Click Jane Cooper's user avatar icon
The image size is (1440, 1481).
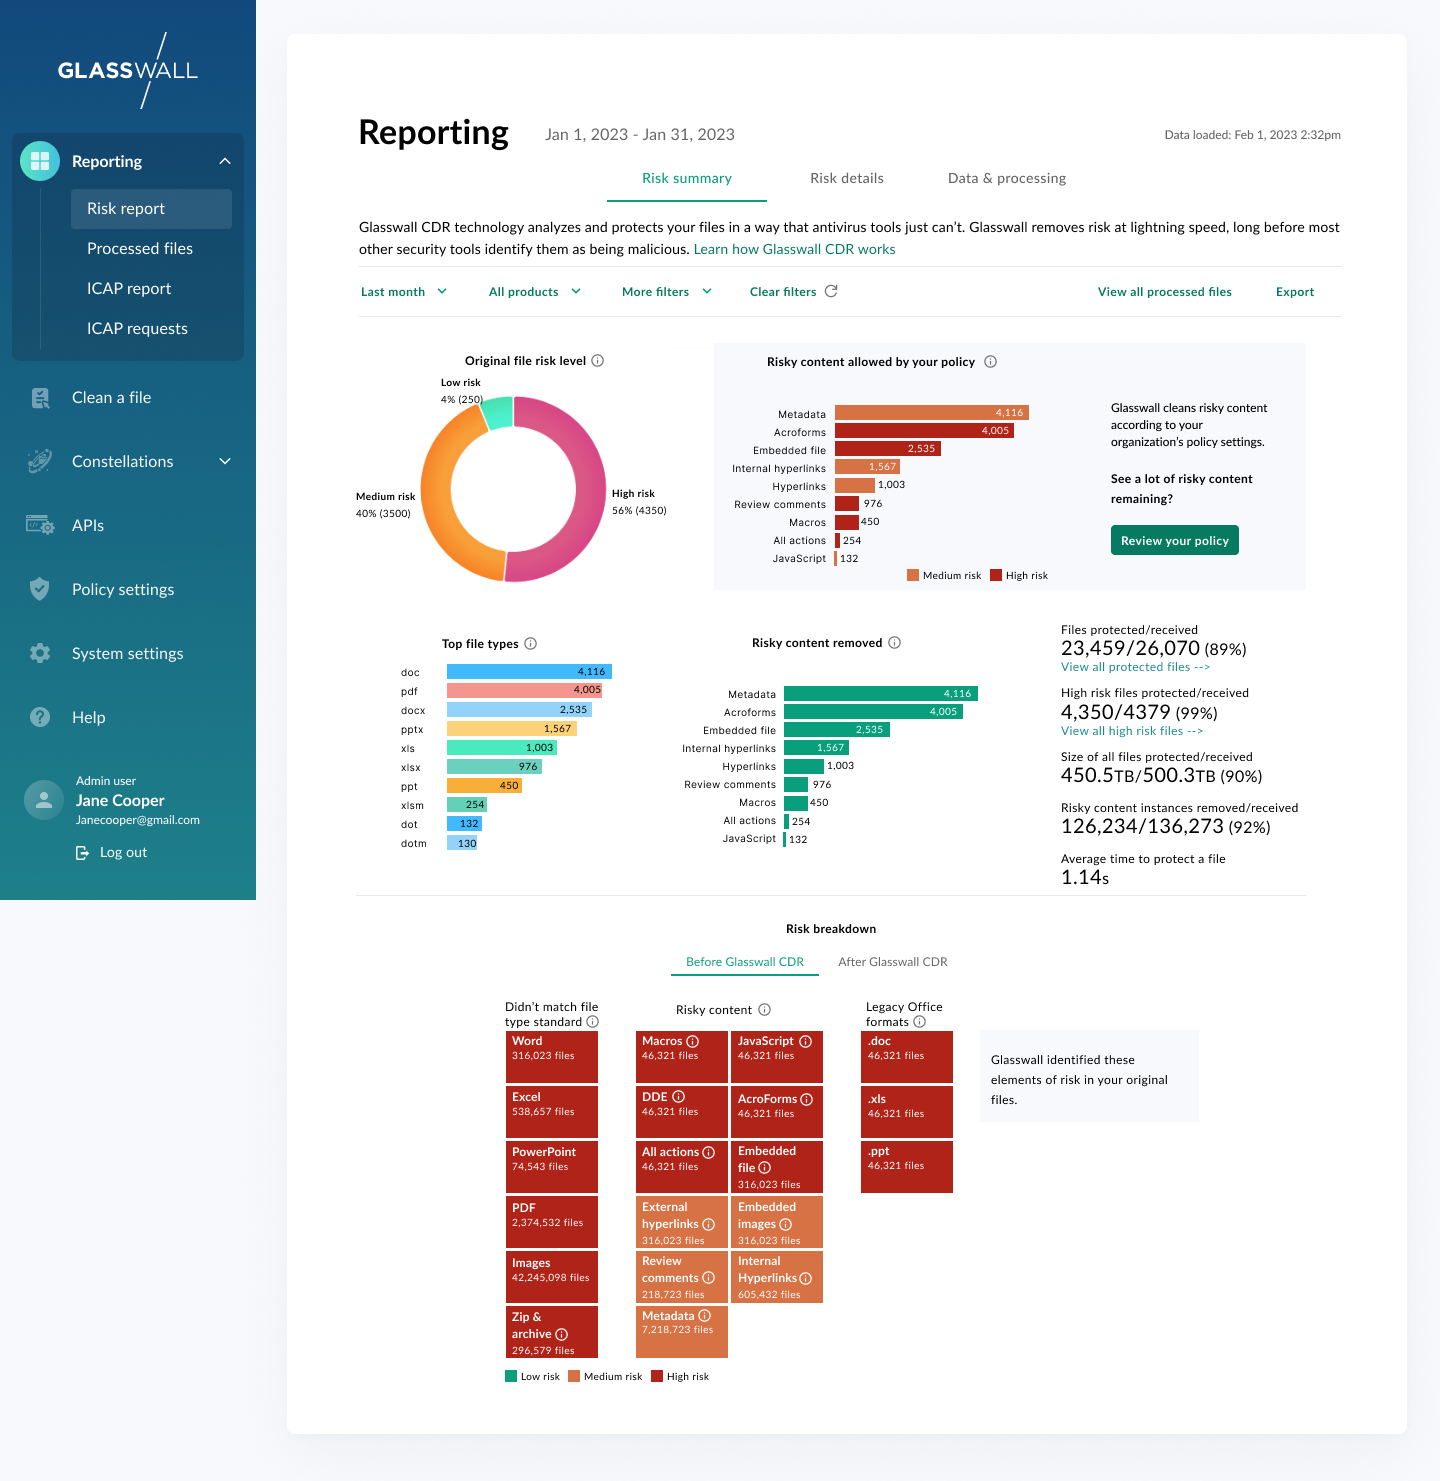[x=44, y=800]
